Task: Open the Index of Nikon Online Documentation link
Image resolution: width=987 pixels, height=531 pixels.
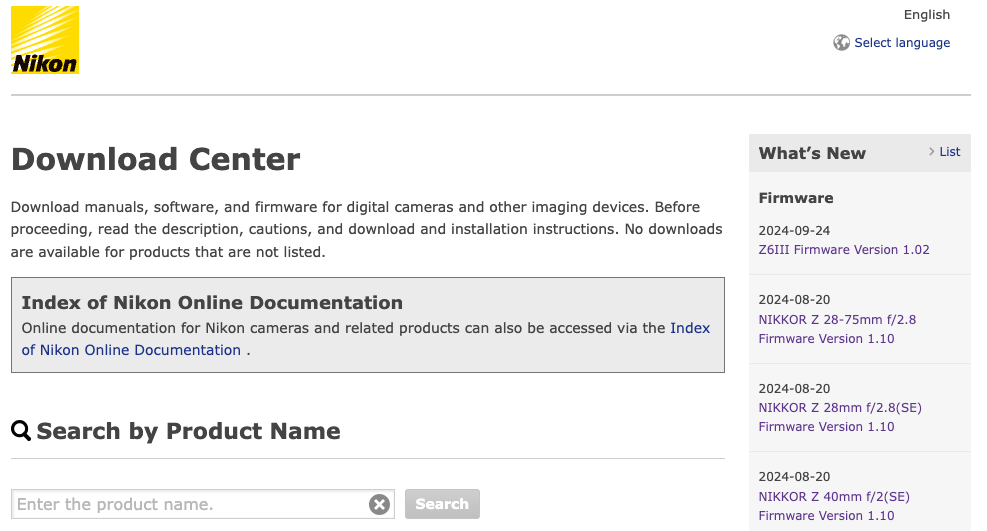Action: coord(366,339)
